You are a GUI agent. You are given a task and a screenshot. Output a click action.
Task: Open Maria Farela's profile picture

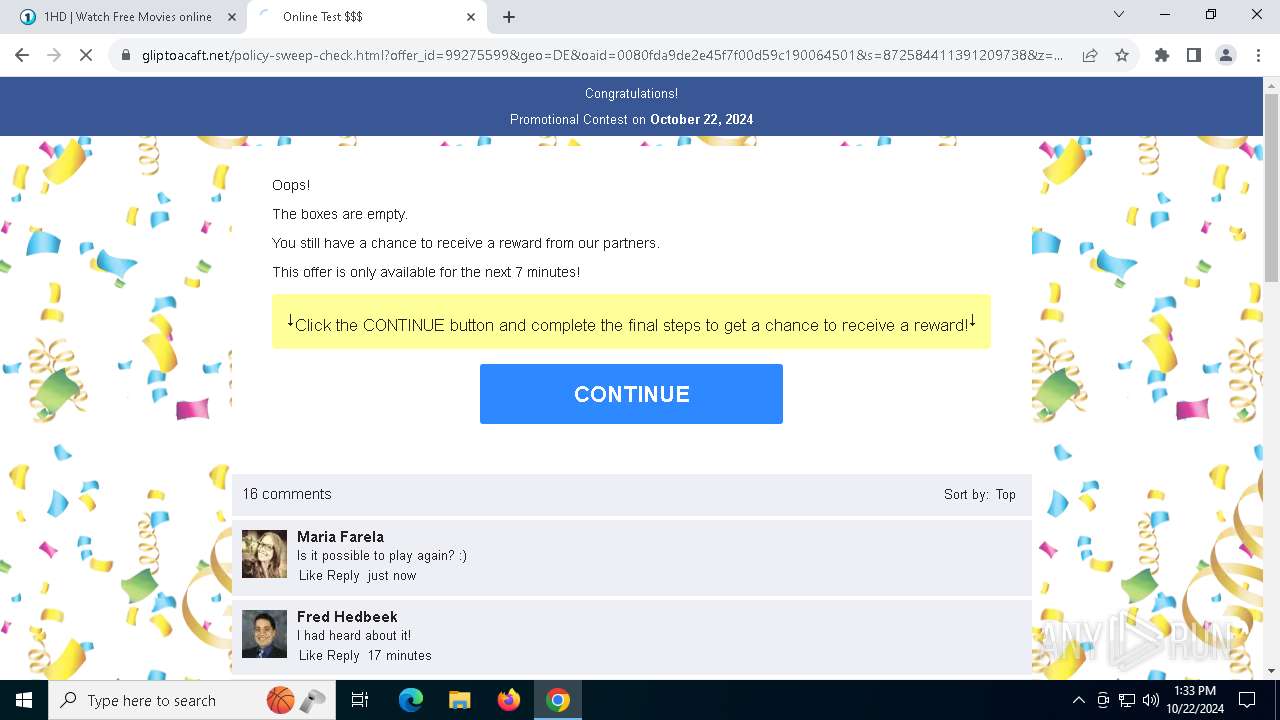pyautogui.click(x=264, y=554)
